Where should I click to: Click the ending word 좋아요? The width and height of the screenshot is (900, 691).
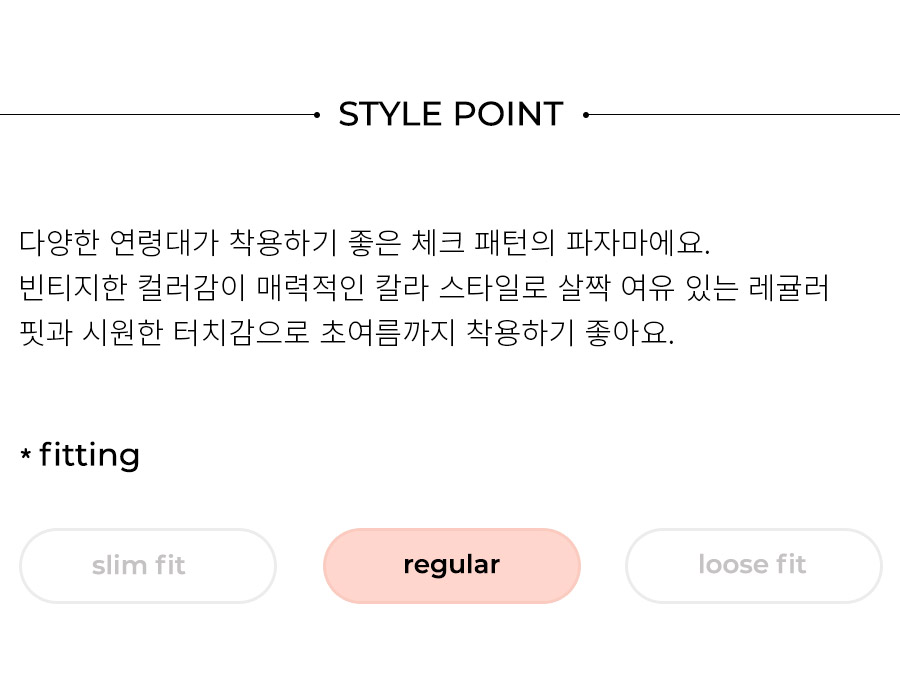pos(630,333)
